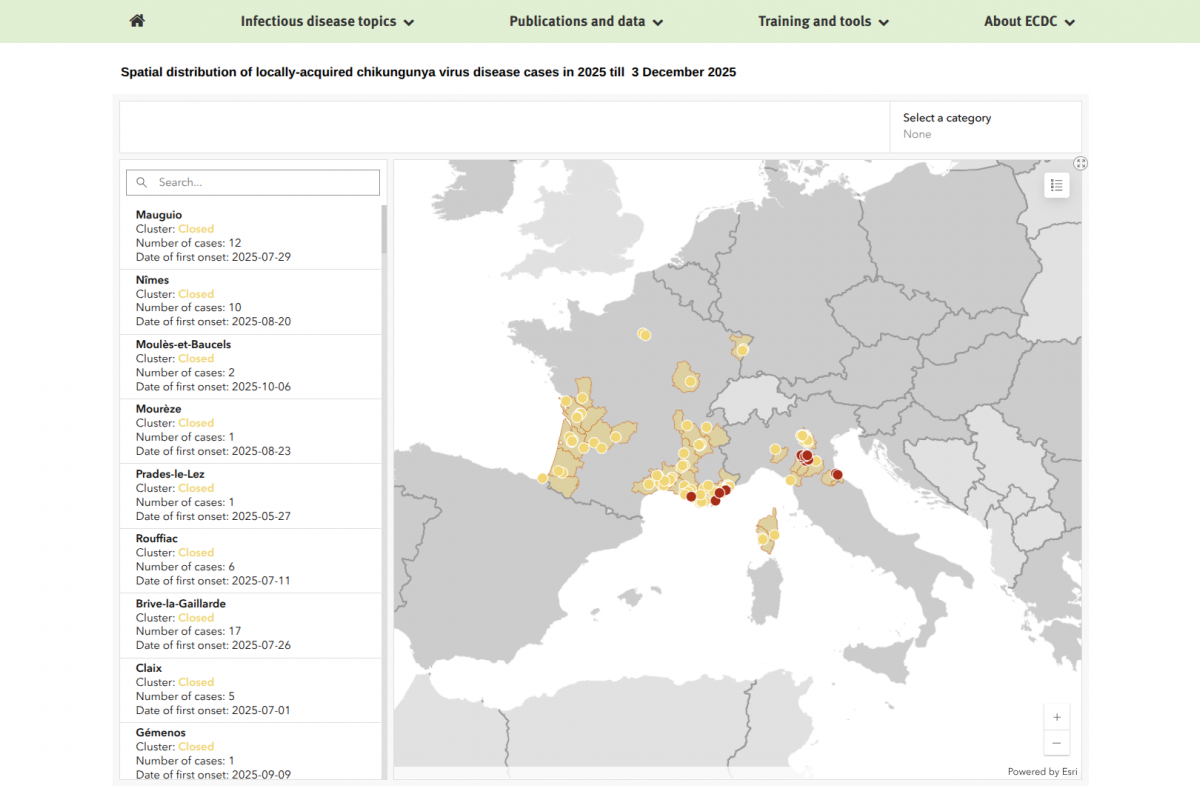Zoom in using the plus icon on the map
The image size is (1200, 800).
(1056, 716)
